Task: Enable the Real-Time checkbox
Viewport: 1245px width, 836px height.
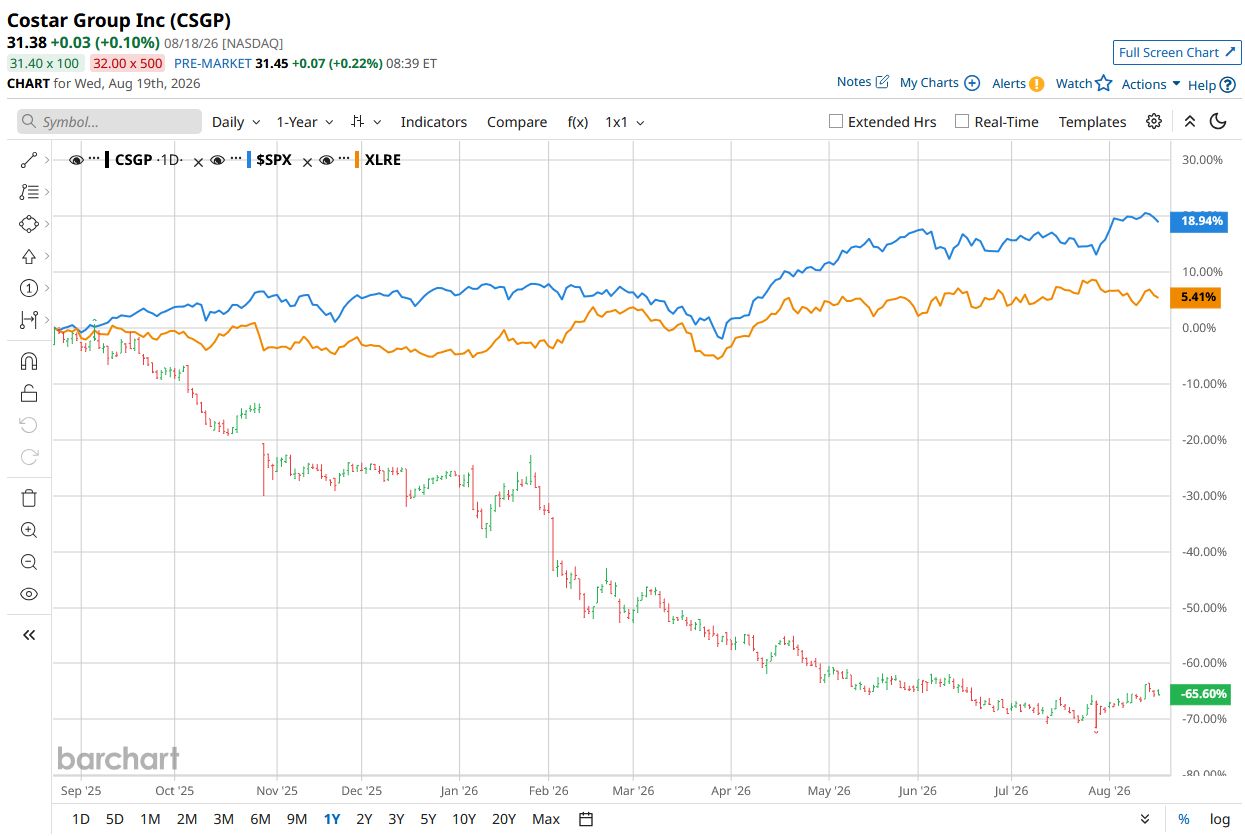Action: point(962,121)
